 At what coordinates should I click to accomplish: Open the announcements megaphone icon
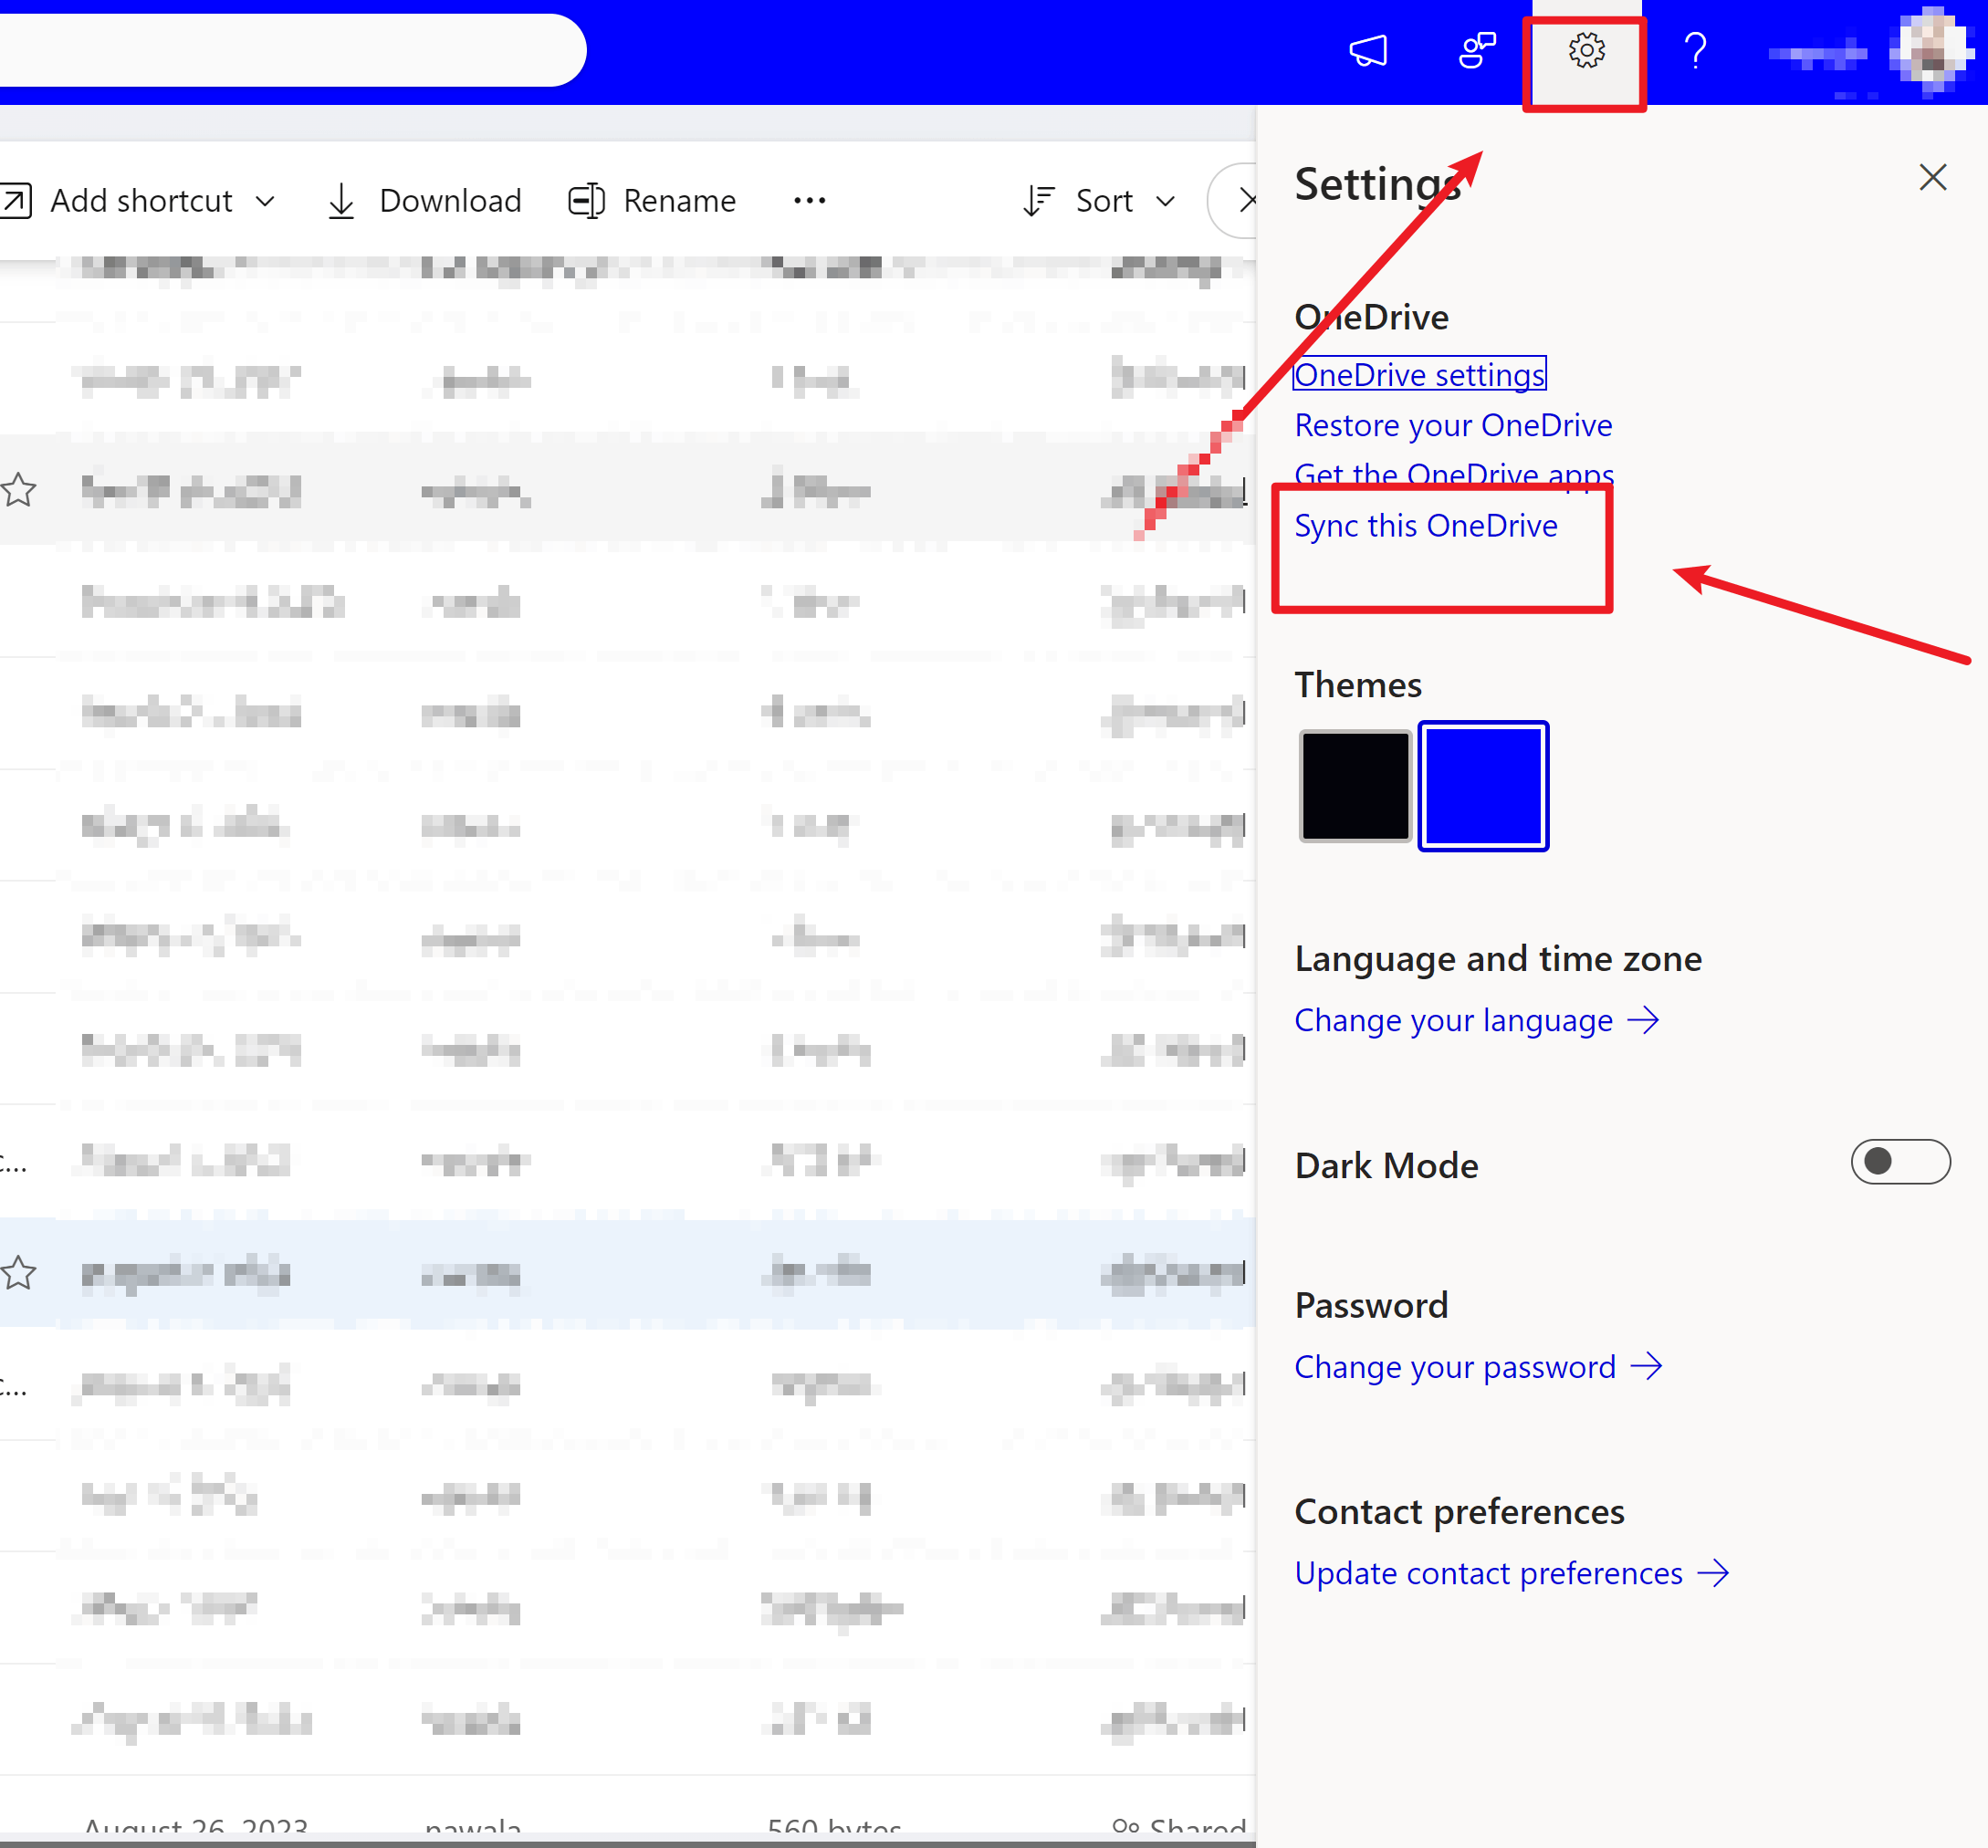tap(1368, 50)
